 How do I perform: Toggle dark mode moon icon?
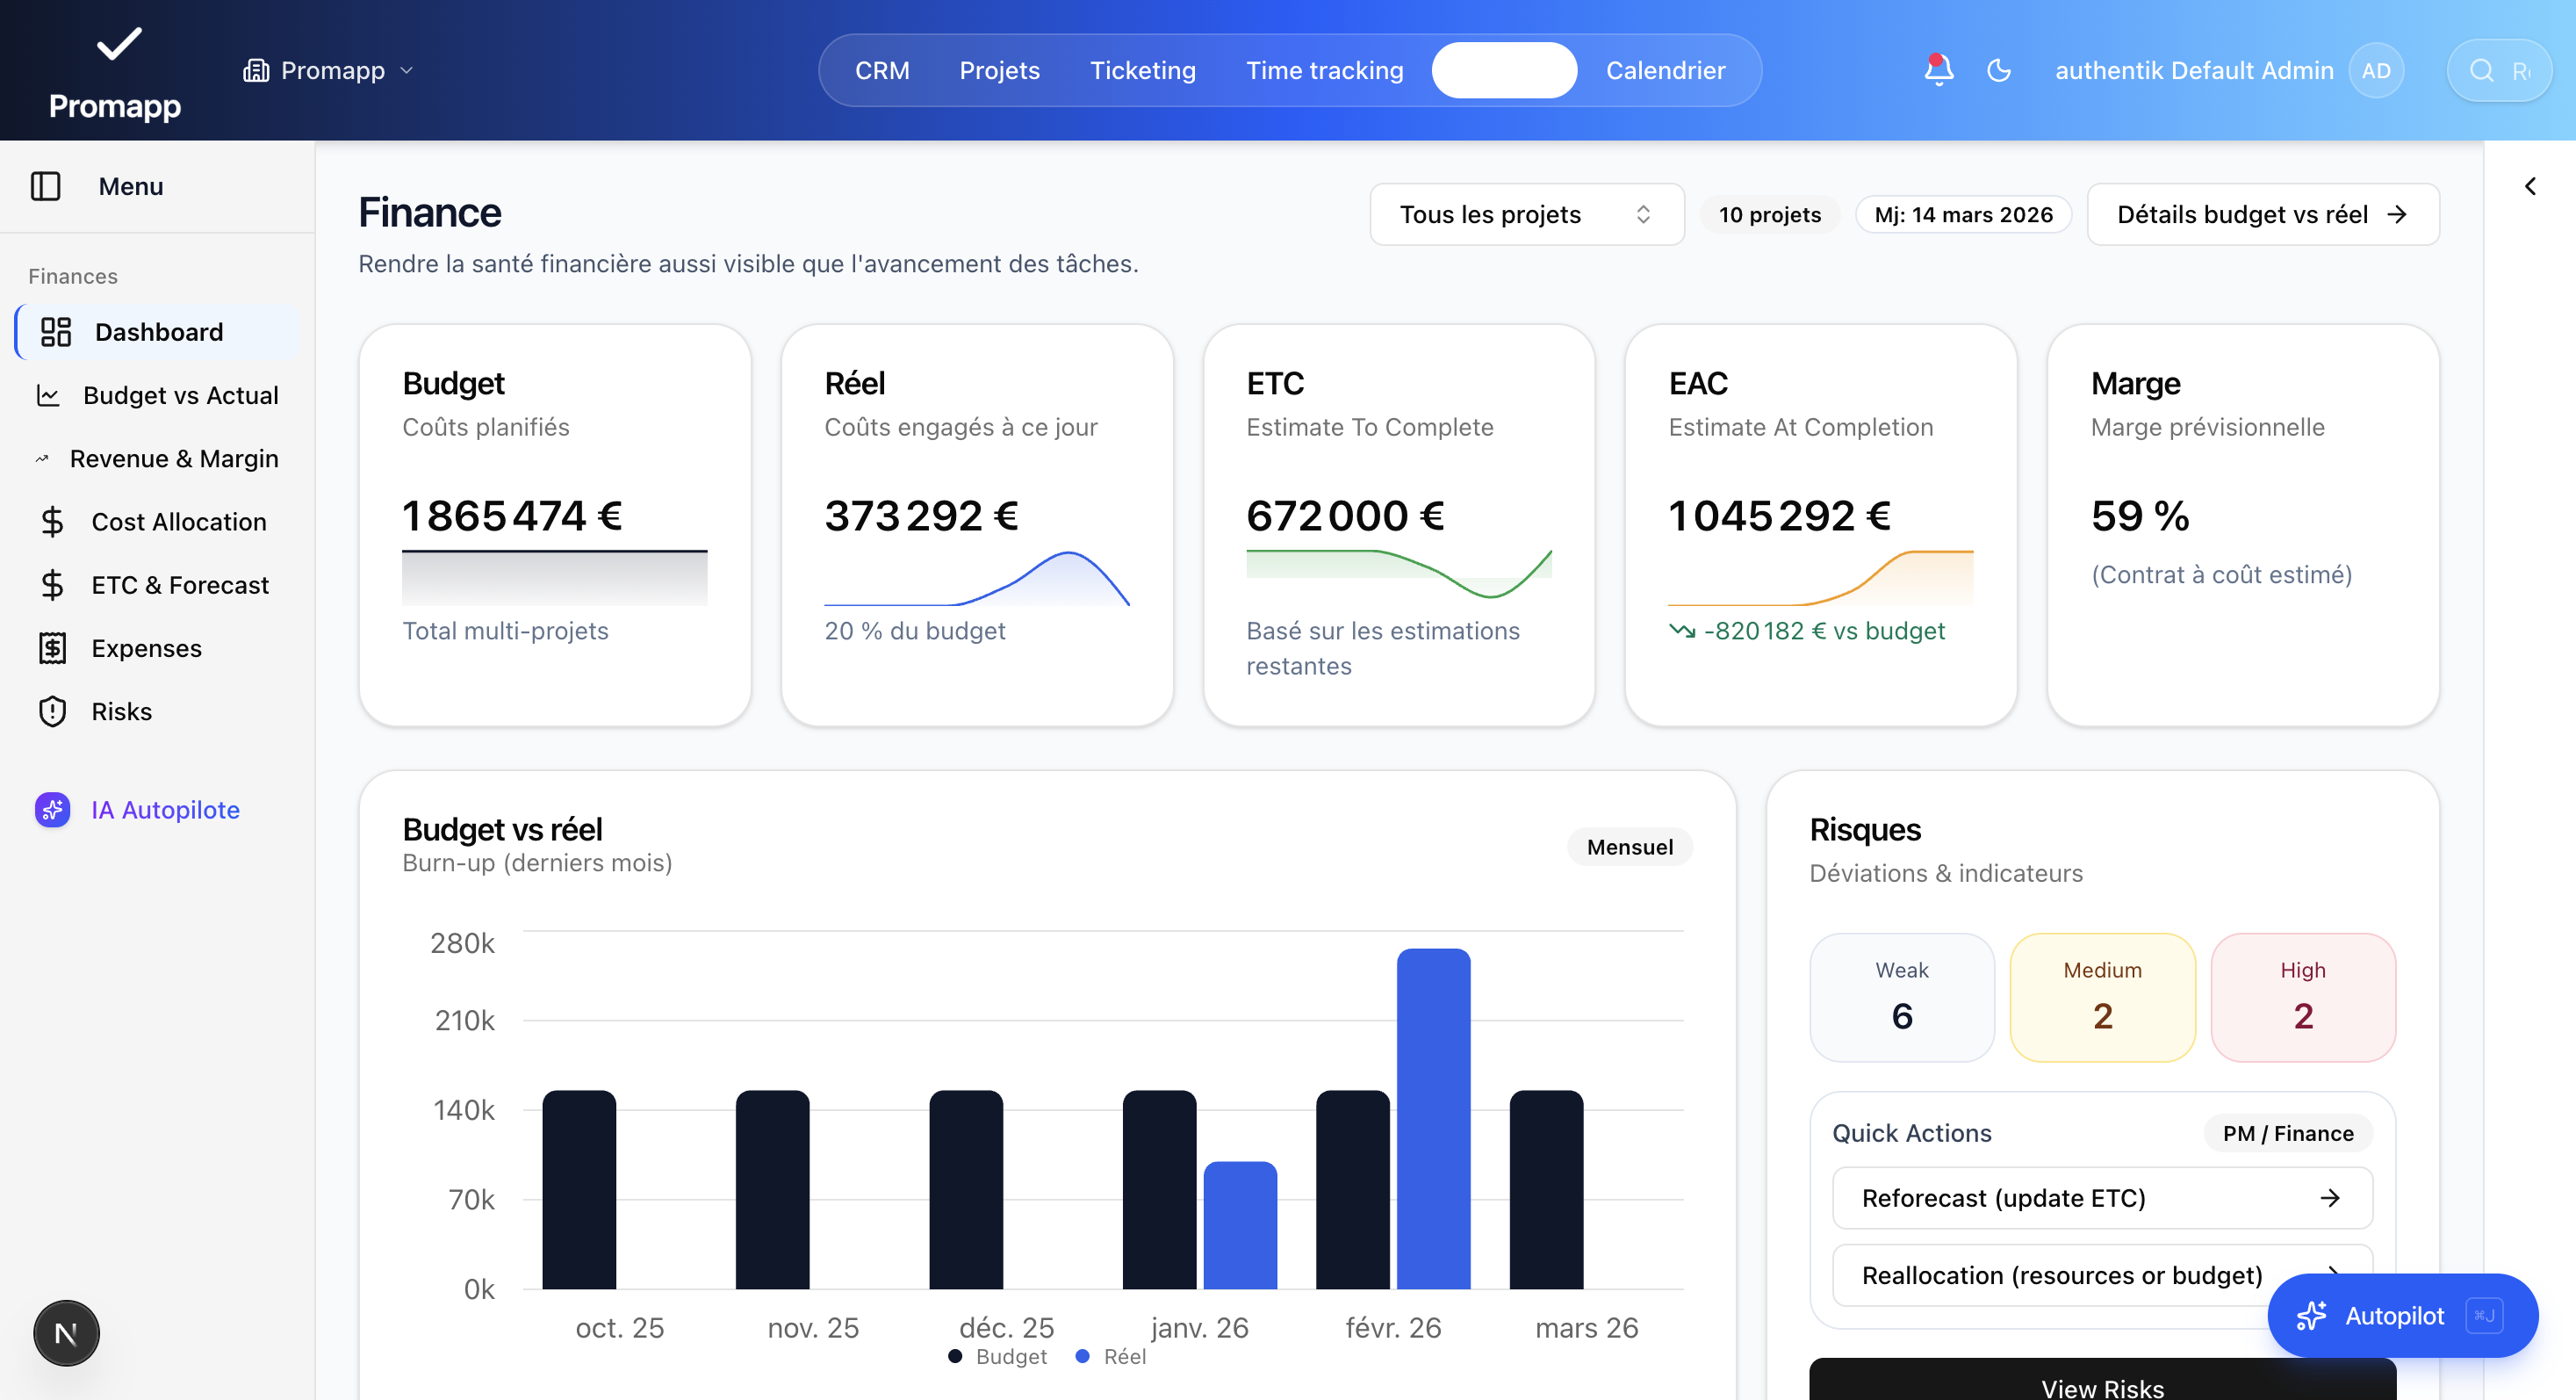[x=1998, y=70]
